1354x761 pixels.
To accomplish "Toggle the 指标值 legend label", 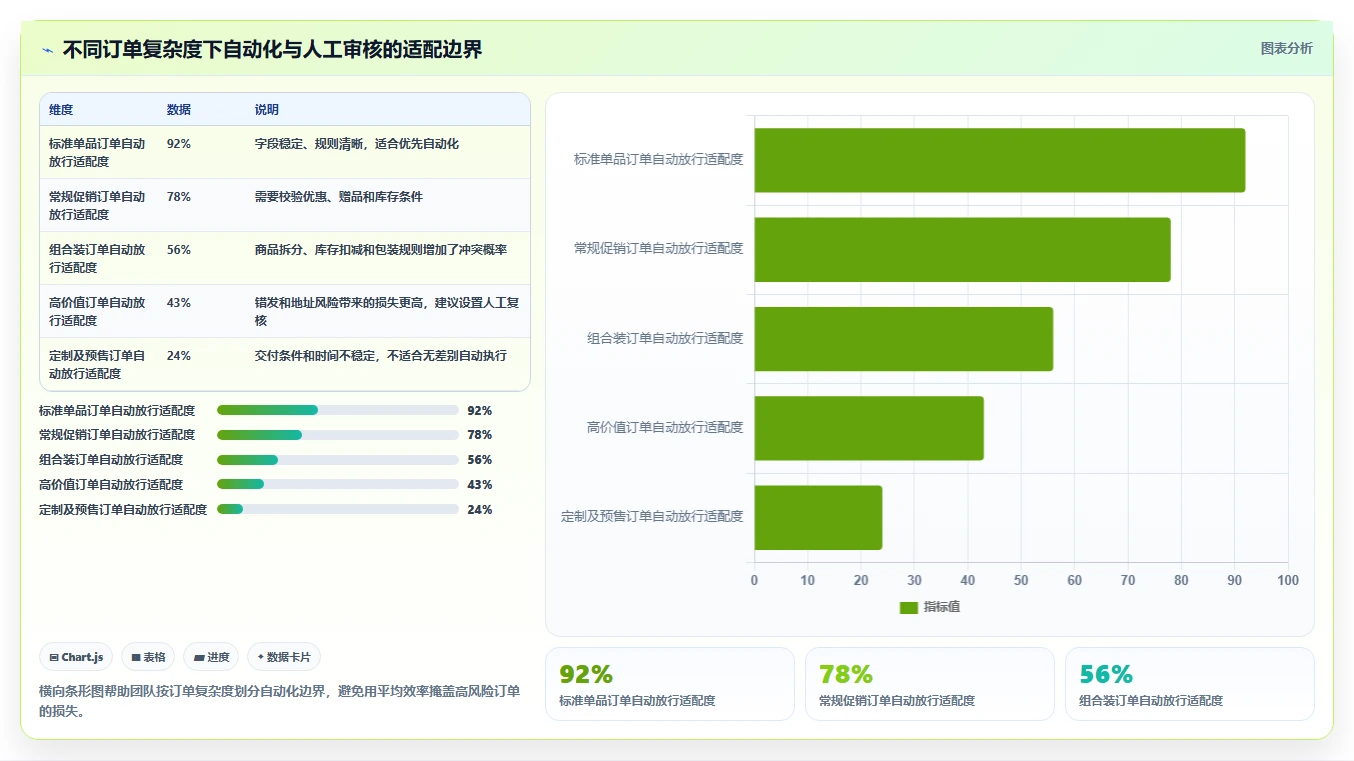I will [x=941, y=607].
